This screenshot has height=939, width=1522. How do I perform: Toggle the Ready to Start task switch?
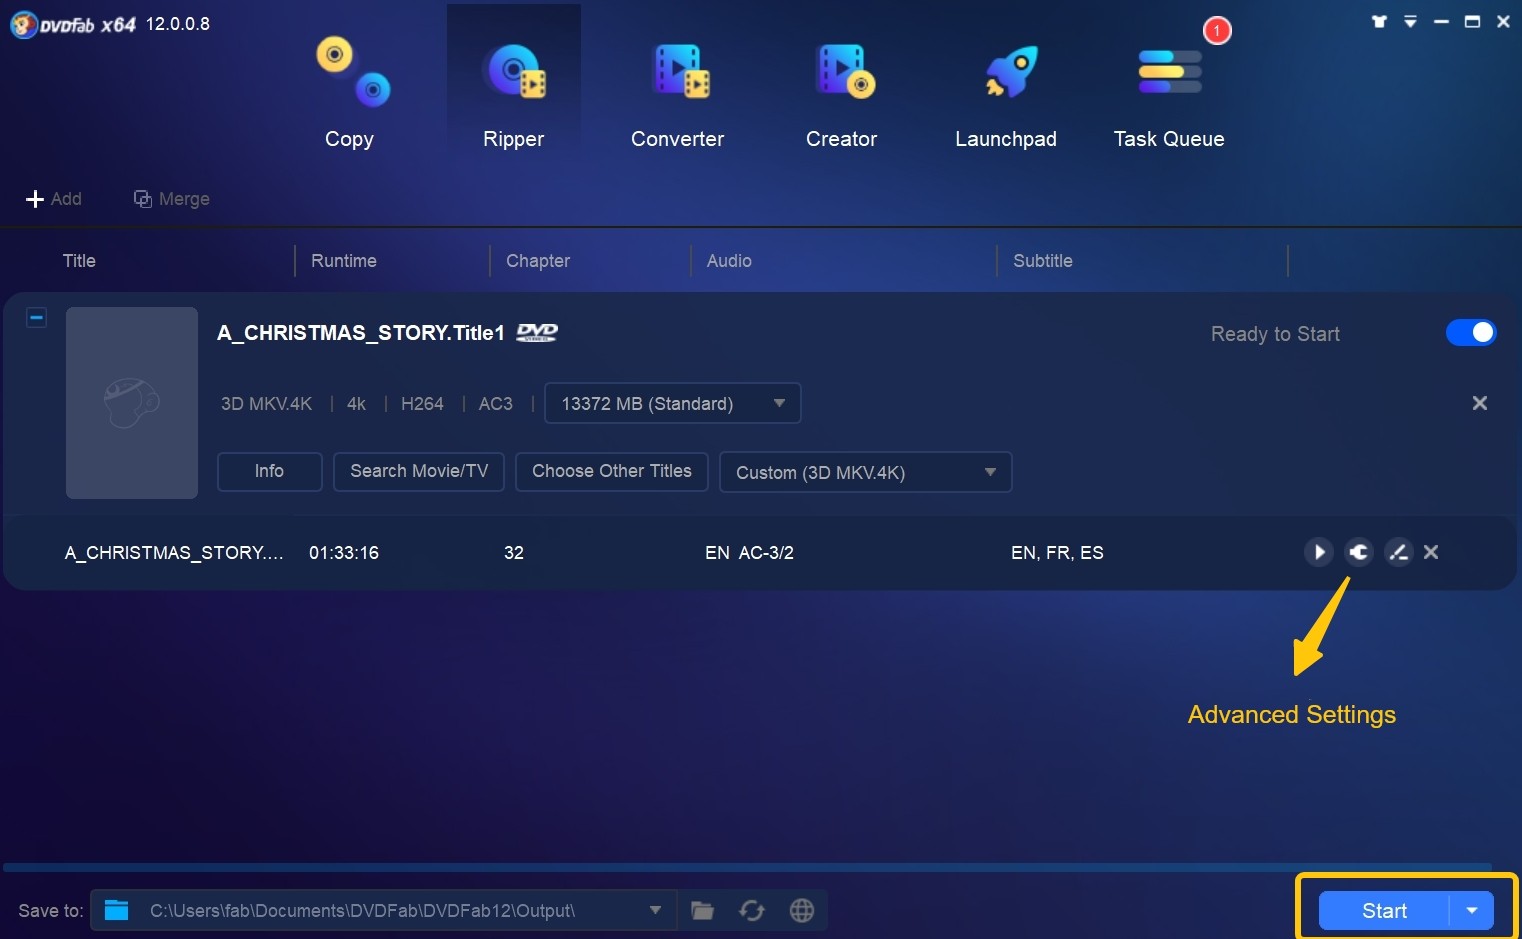(1470, 332)
